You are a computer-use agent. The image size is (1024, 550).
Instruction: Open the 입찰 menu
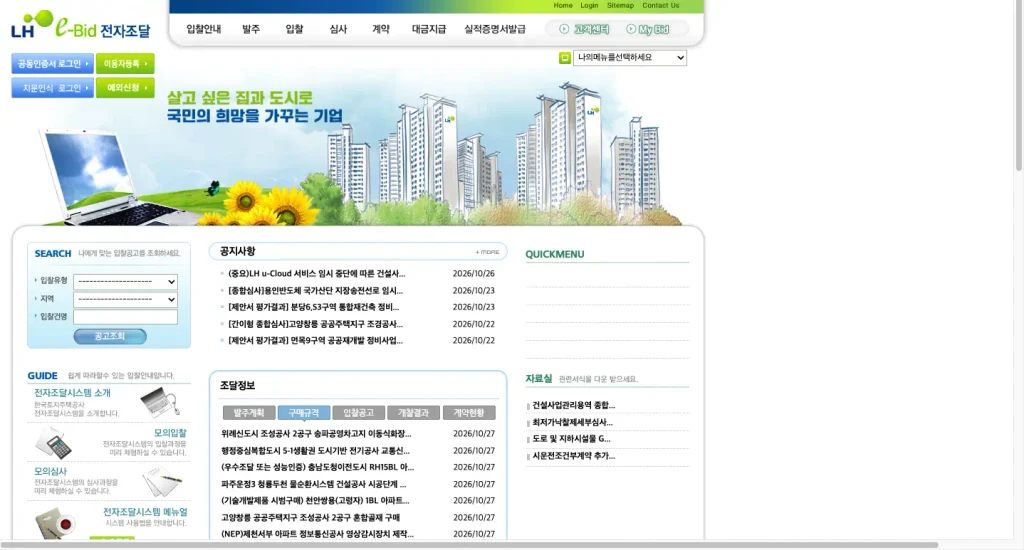point(295,29)
